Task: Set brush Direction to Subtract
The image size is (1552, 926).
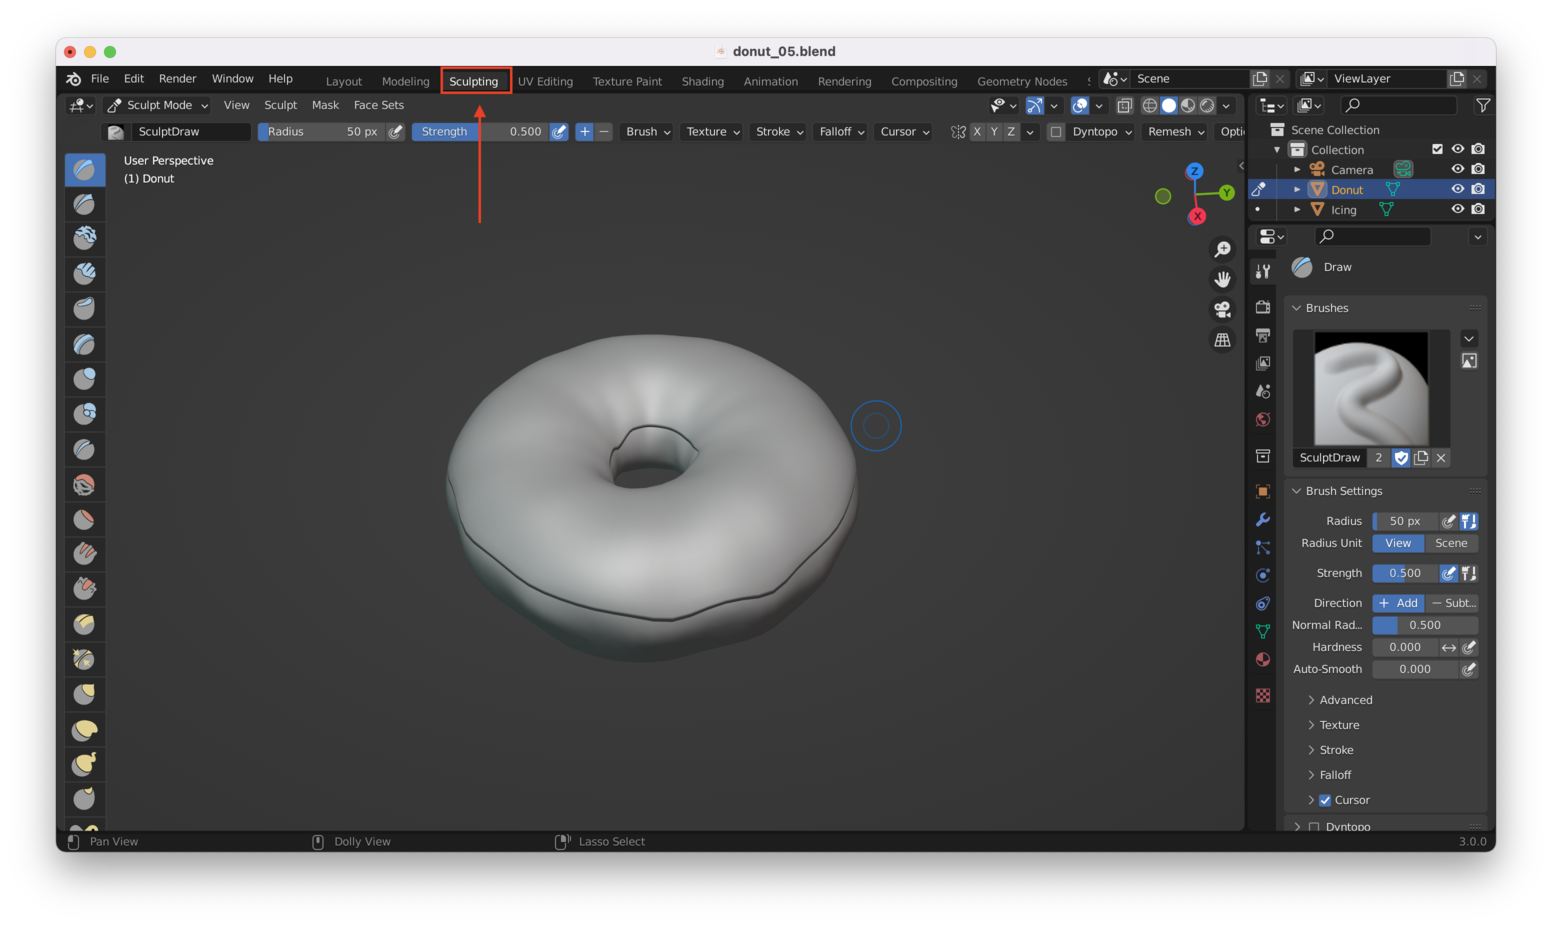Action: [1453, 602]
